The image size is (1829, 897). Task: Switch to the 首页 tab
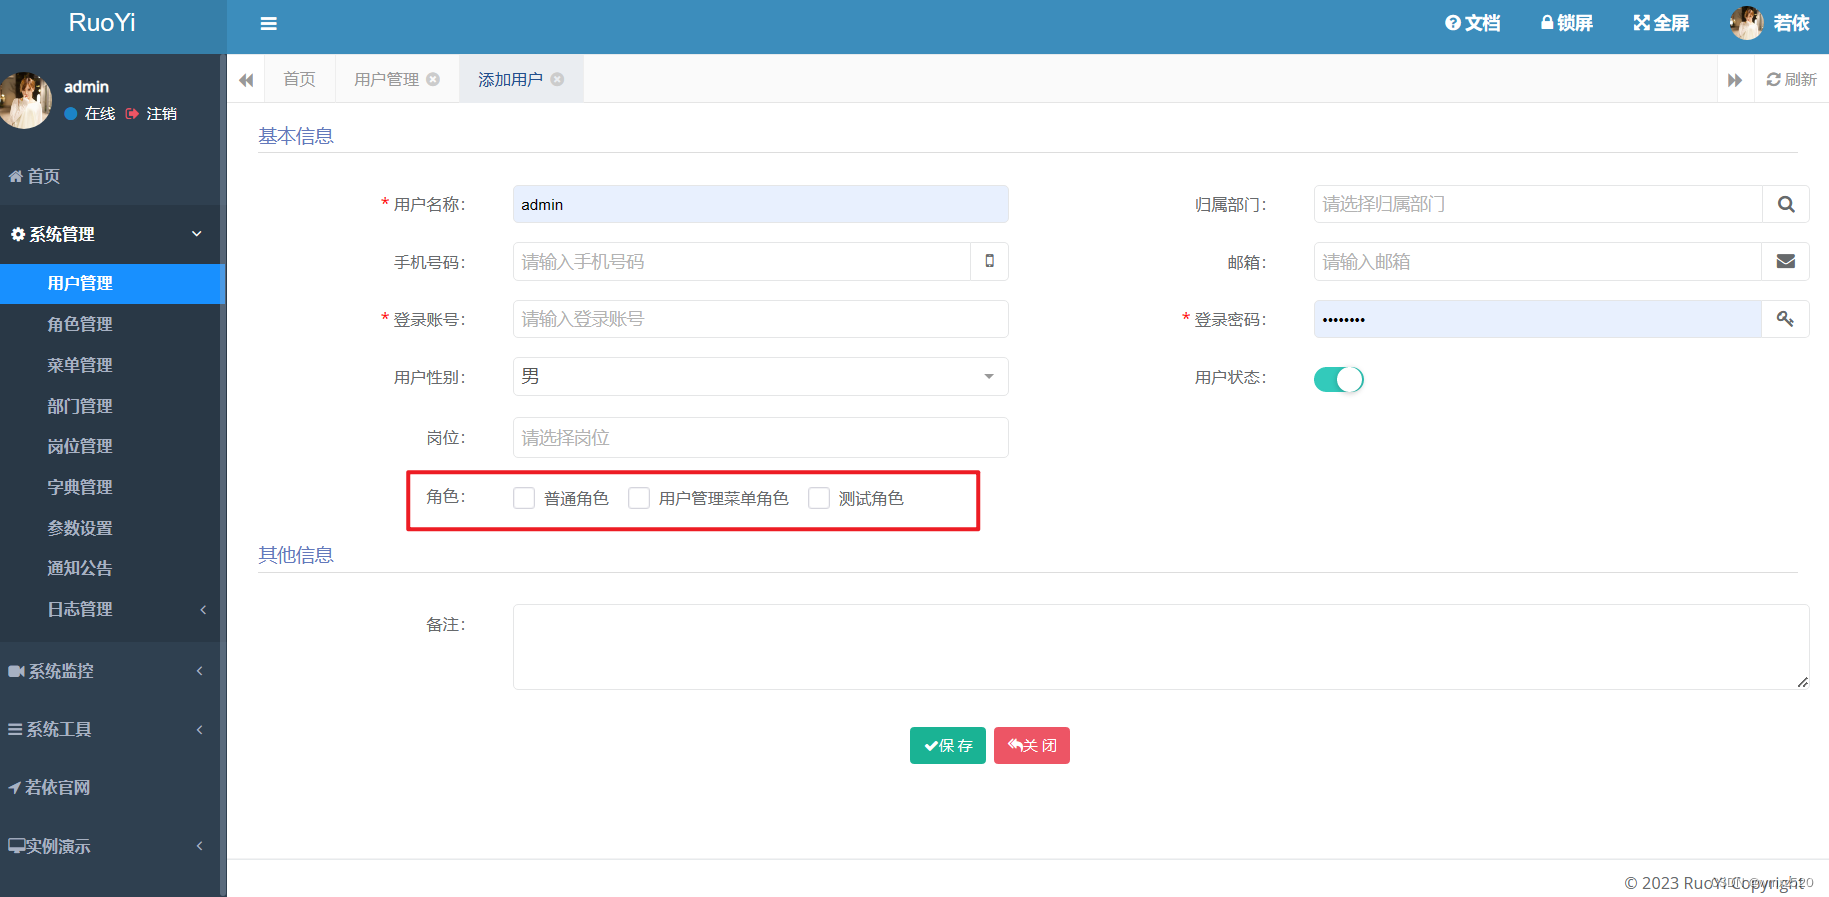[x=299, y=79]
